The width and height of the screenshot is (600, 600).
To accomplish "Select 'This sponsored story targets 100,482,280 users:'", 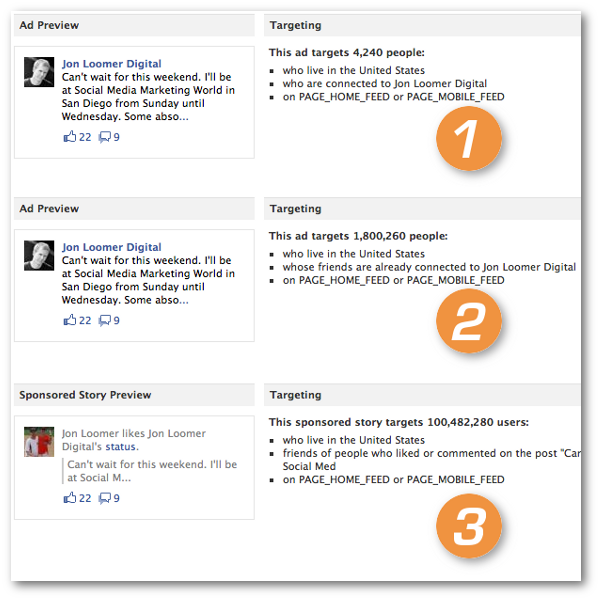I will click(399, 422).
